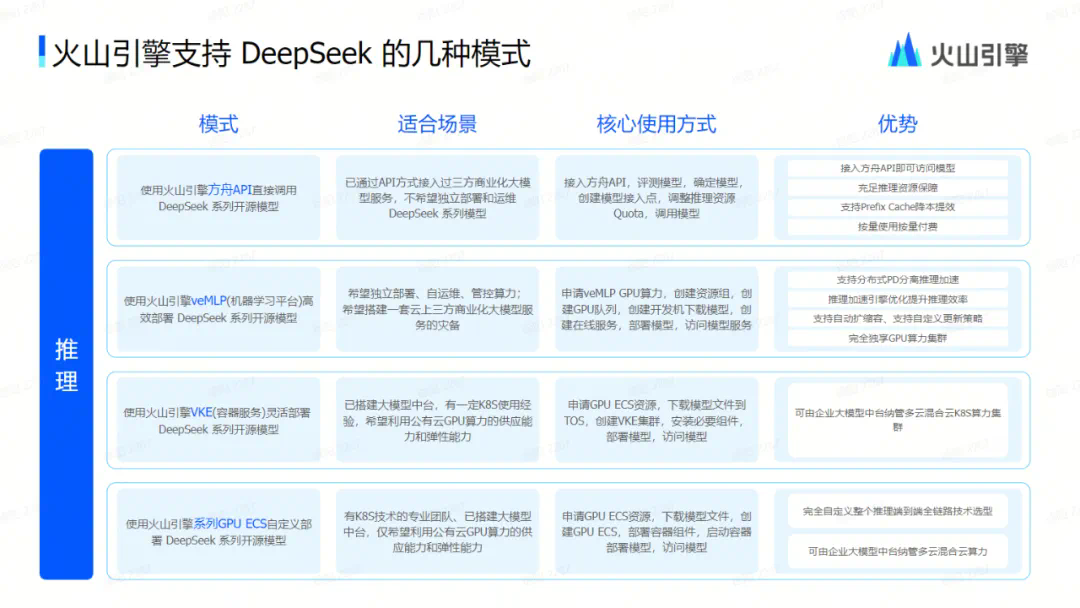Click the 核心使用方式 column header
1080x608 pixels.
click(x=656, y=124)
